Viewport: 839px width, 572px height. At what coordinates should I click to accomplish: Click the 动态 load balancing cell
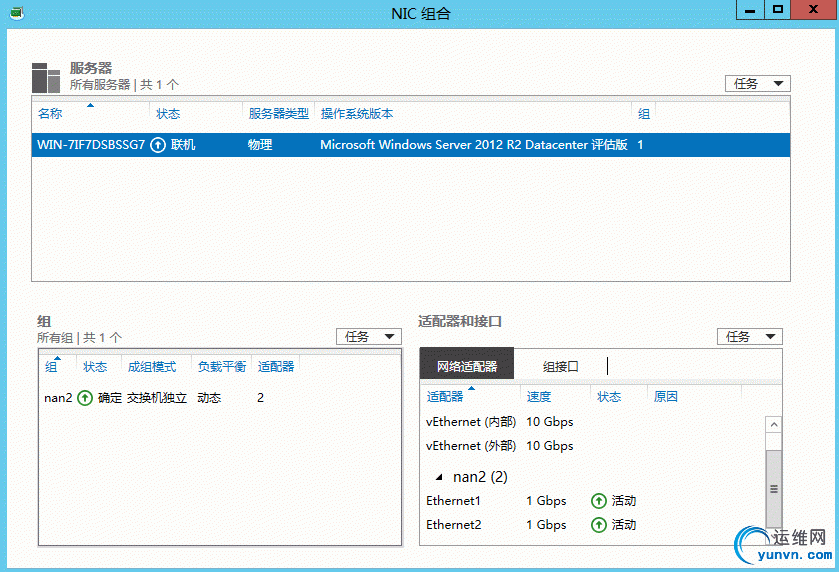point(209,398)
